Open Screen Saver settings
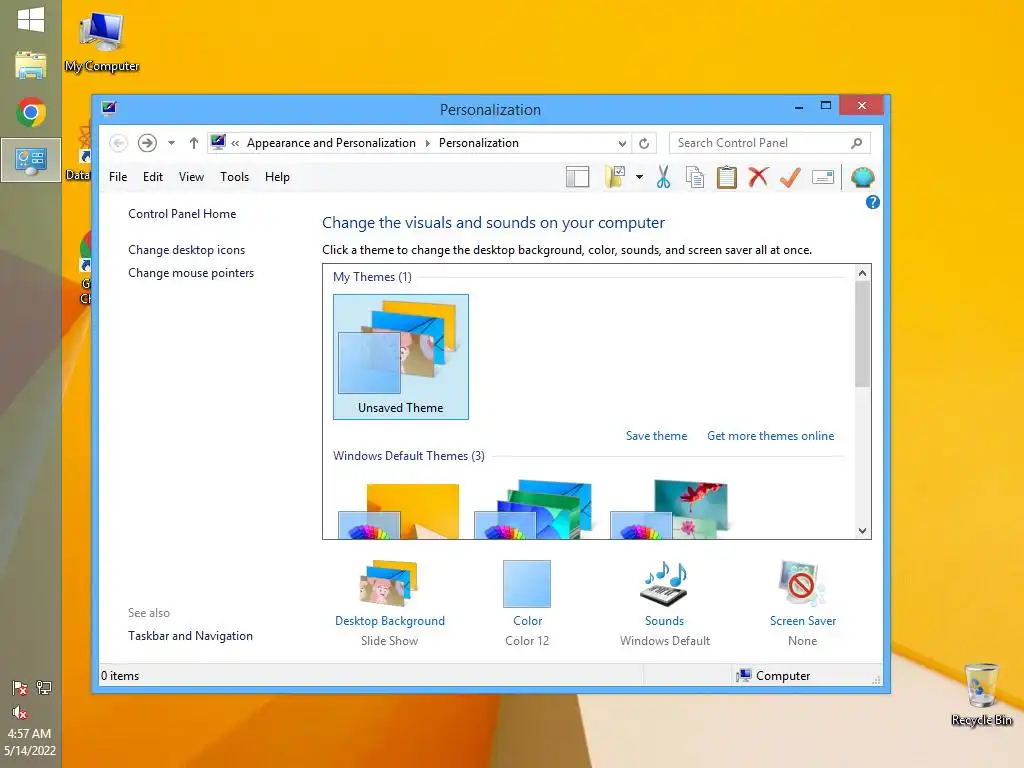1024x768 pixels. (x=803, y=603)
